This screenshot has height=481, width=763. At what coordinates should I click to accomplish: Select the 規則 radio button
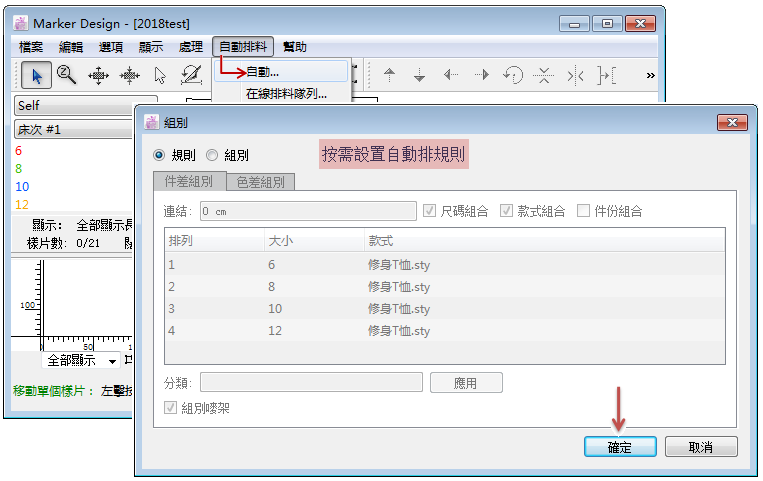coord(159,155)
